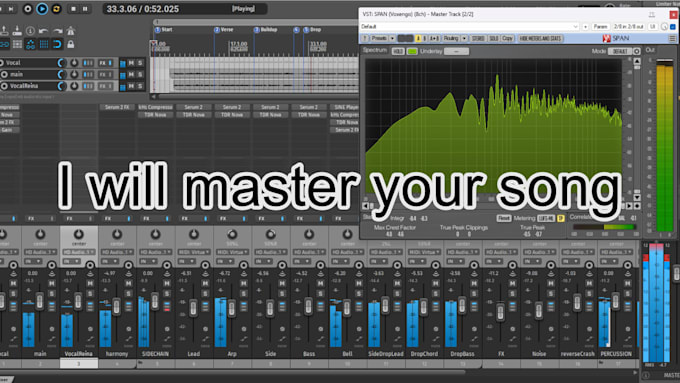Click the record button in transport bar
The width and height of the screenshot is (680, 383).
(x=28, y=9)
